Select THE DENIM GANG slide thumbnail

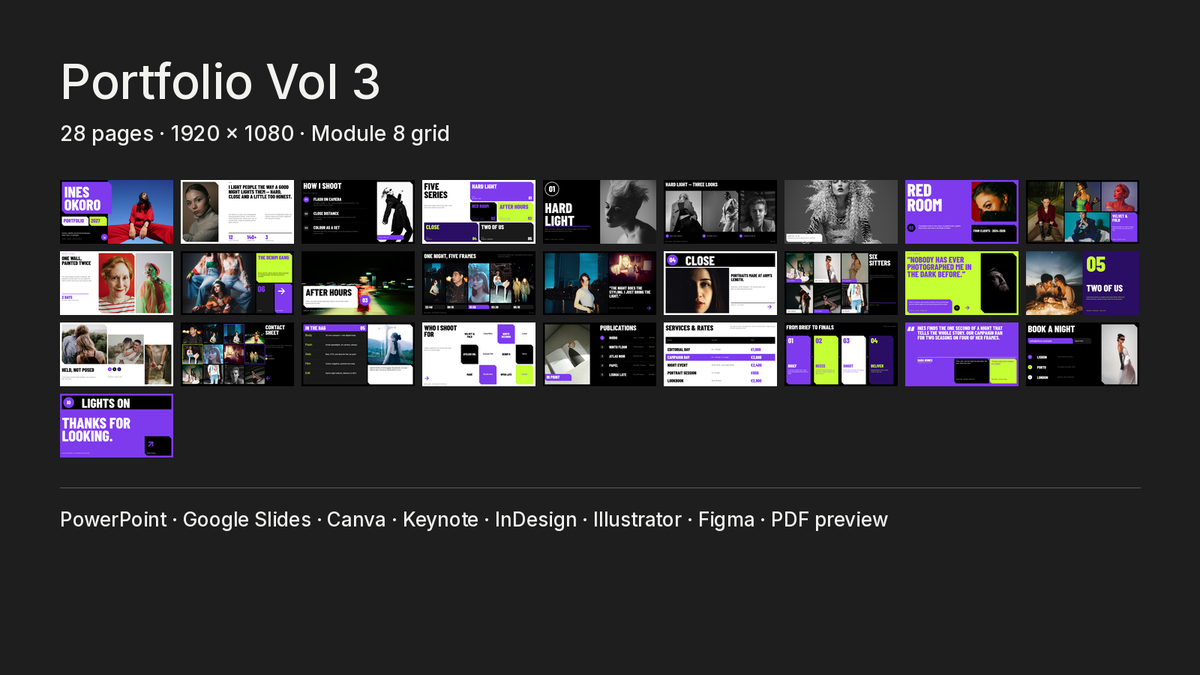237,283
